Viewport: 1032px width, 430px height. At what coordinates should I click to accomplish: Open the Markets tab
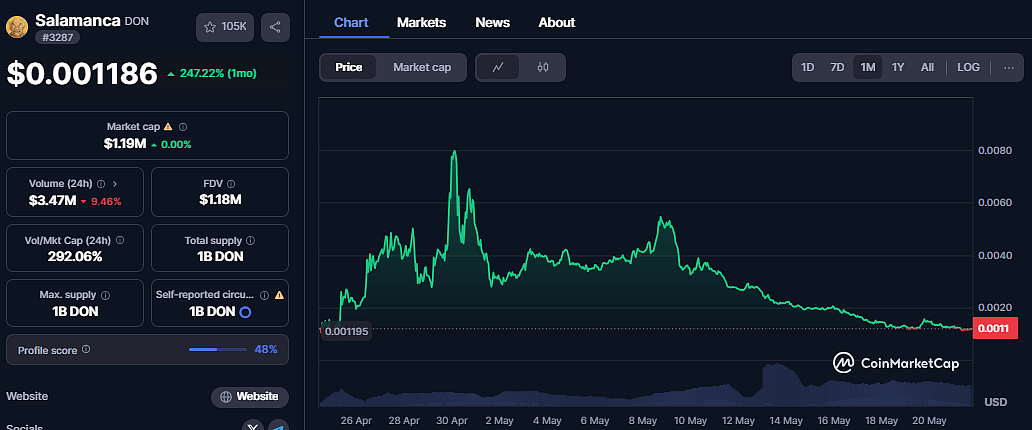(x=421, y=22)
